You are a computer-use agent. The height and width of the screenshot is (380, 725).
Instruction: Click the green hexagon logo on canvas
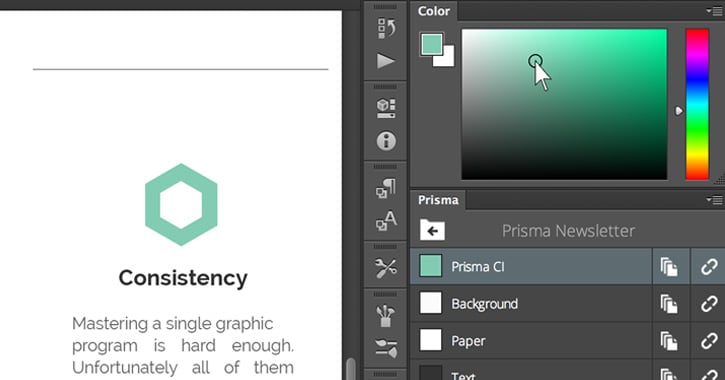(181, 204)
